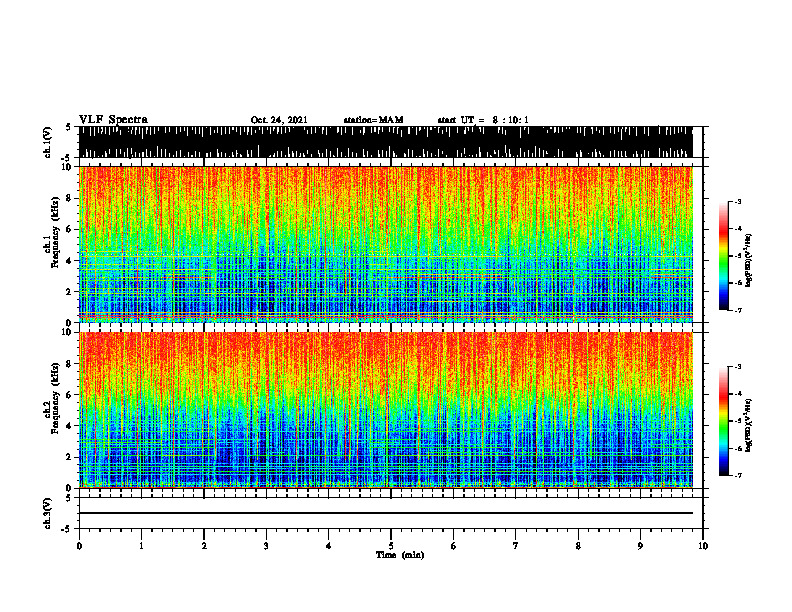Click time axis tick label "9"
Screen dimensions: 792x612
tap(640, 546)
